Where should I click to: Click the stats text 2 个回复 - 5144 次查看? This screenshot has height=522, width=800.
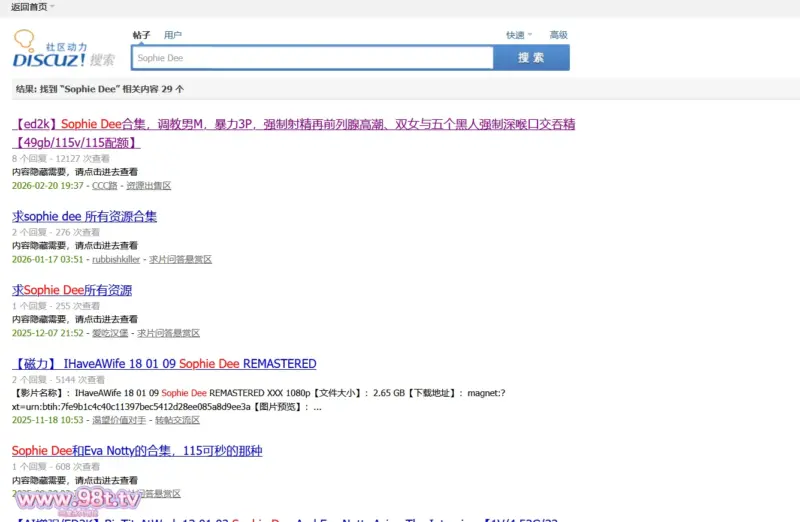click(x=58, y=380)
